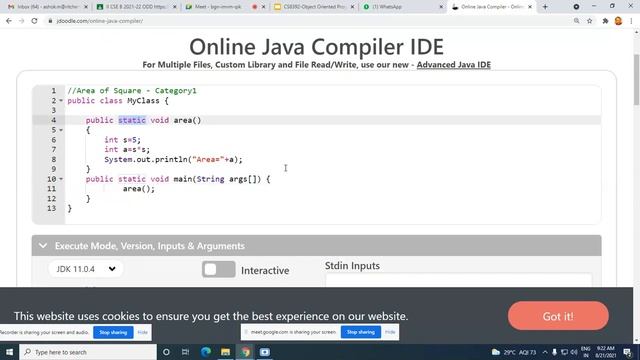Open the Chrome media control circle icon

coord(576,7)
